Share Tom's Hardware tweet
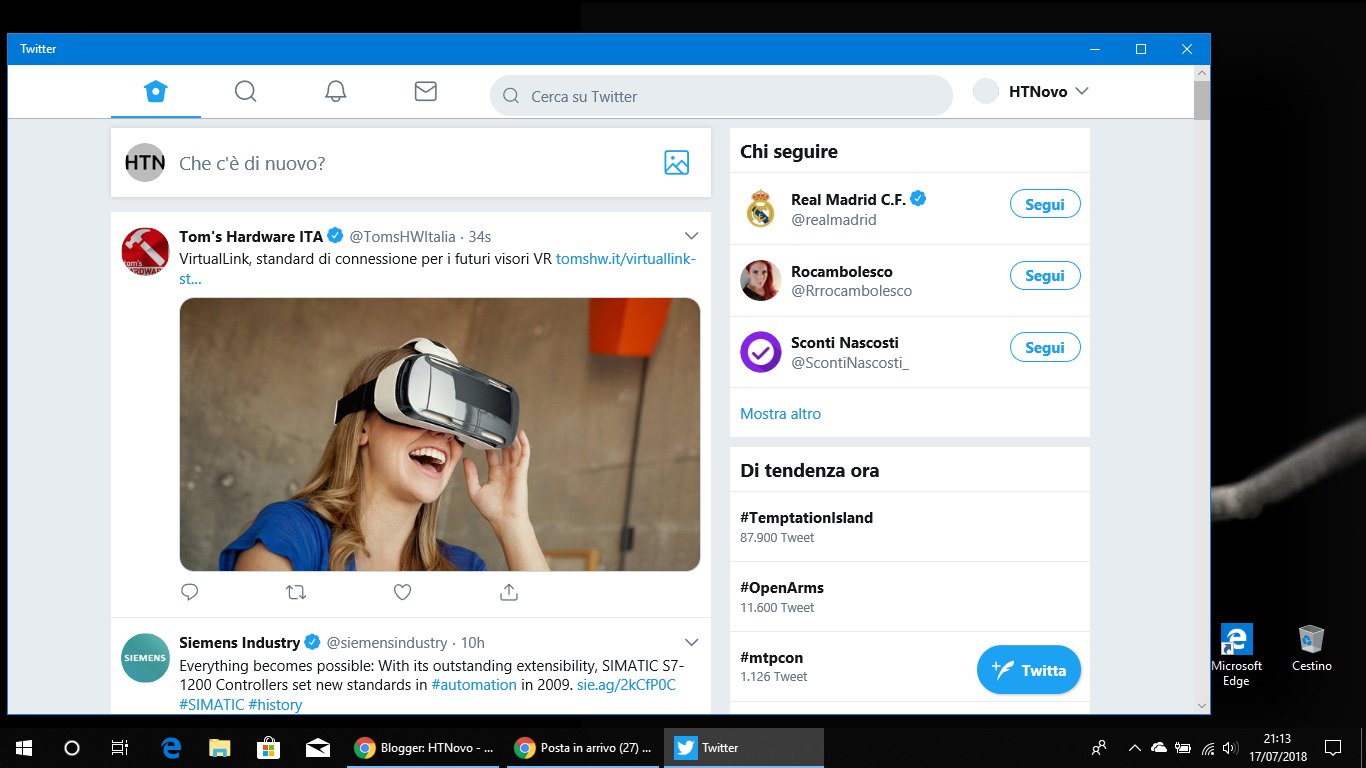1366x768 pixels. click(509, 592)
